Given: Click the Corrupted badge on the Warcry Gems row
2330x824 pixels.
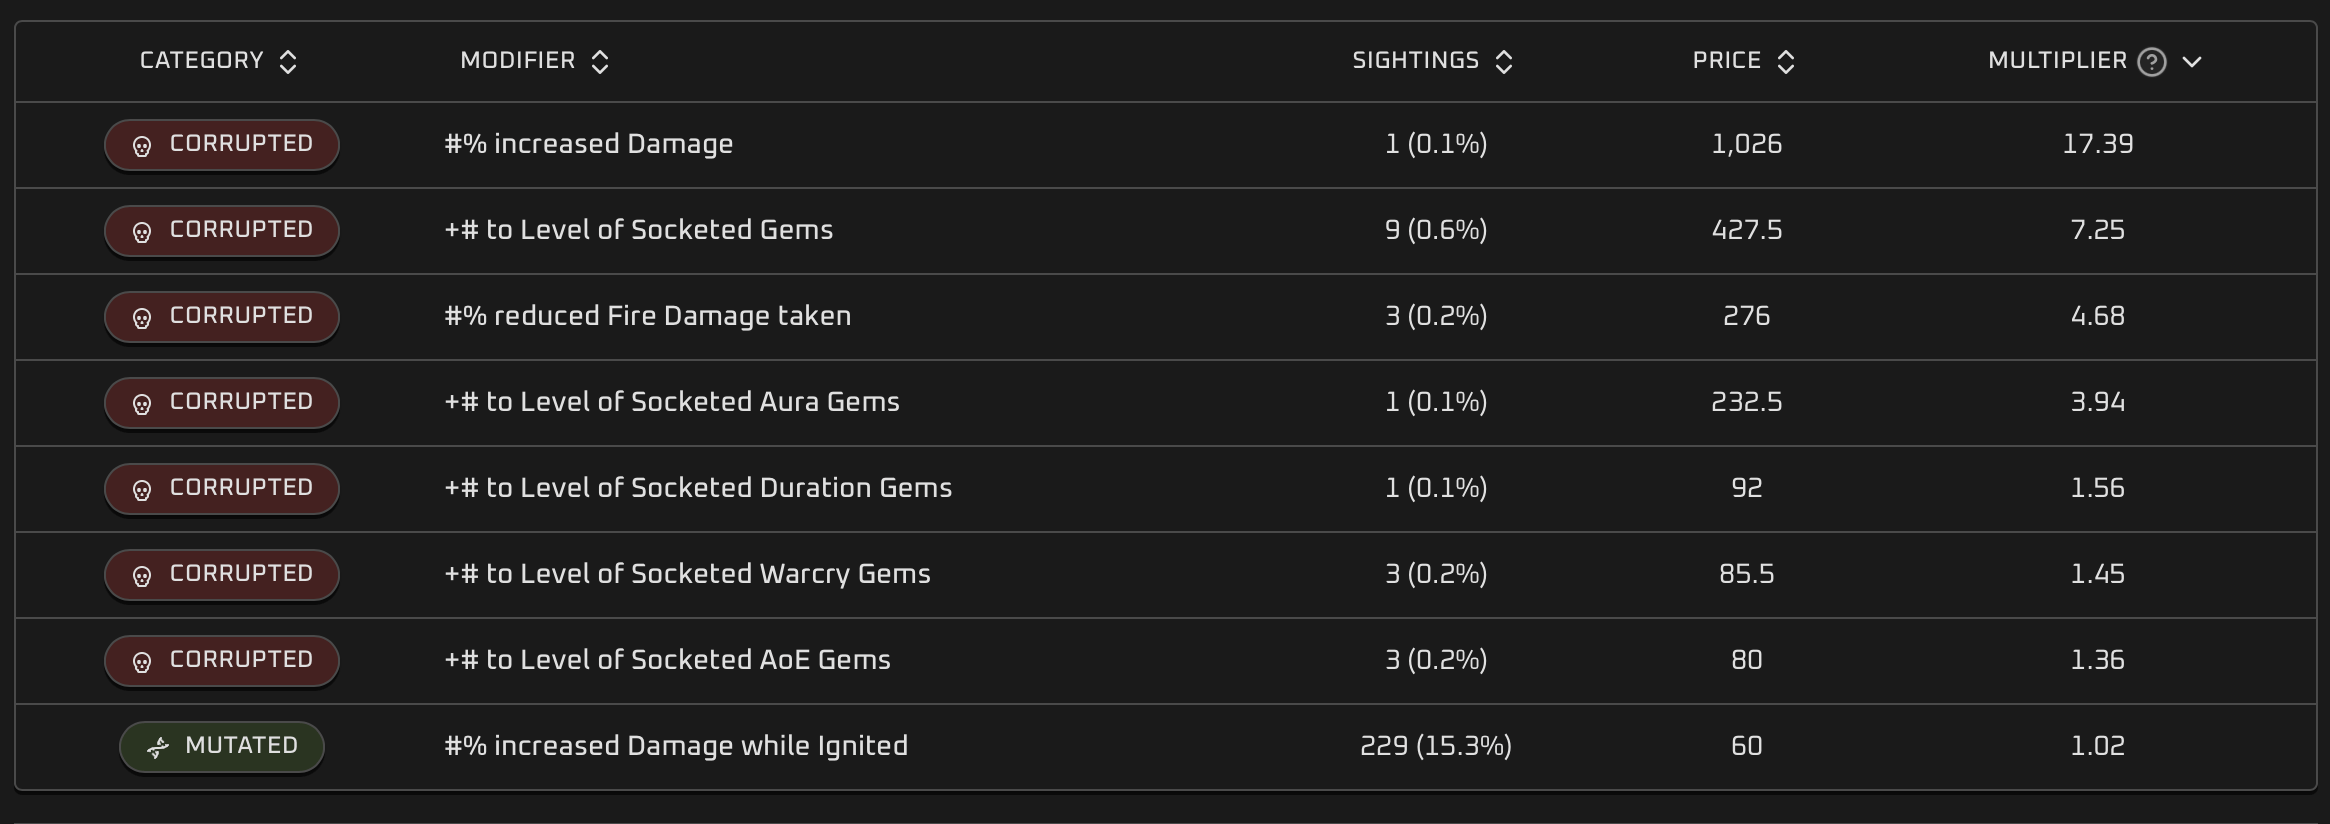Looking at the screenshot, I should point(221,573).
